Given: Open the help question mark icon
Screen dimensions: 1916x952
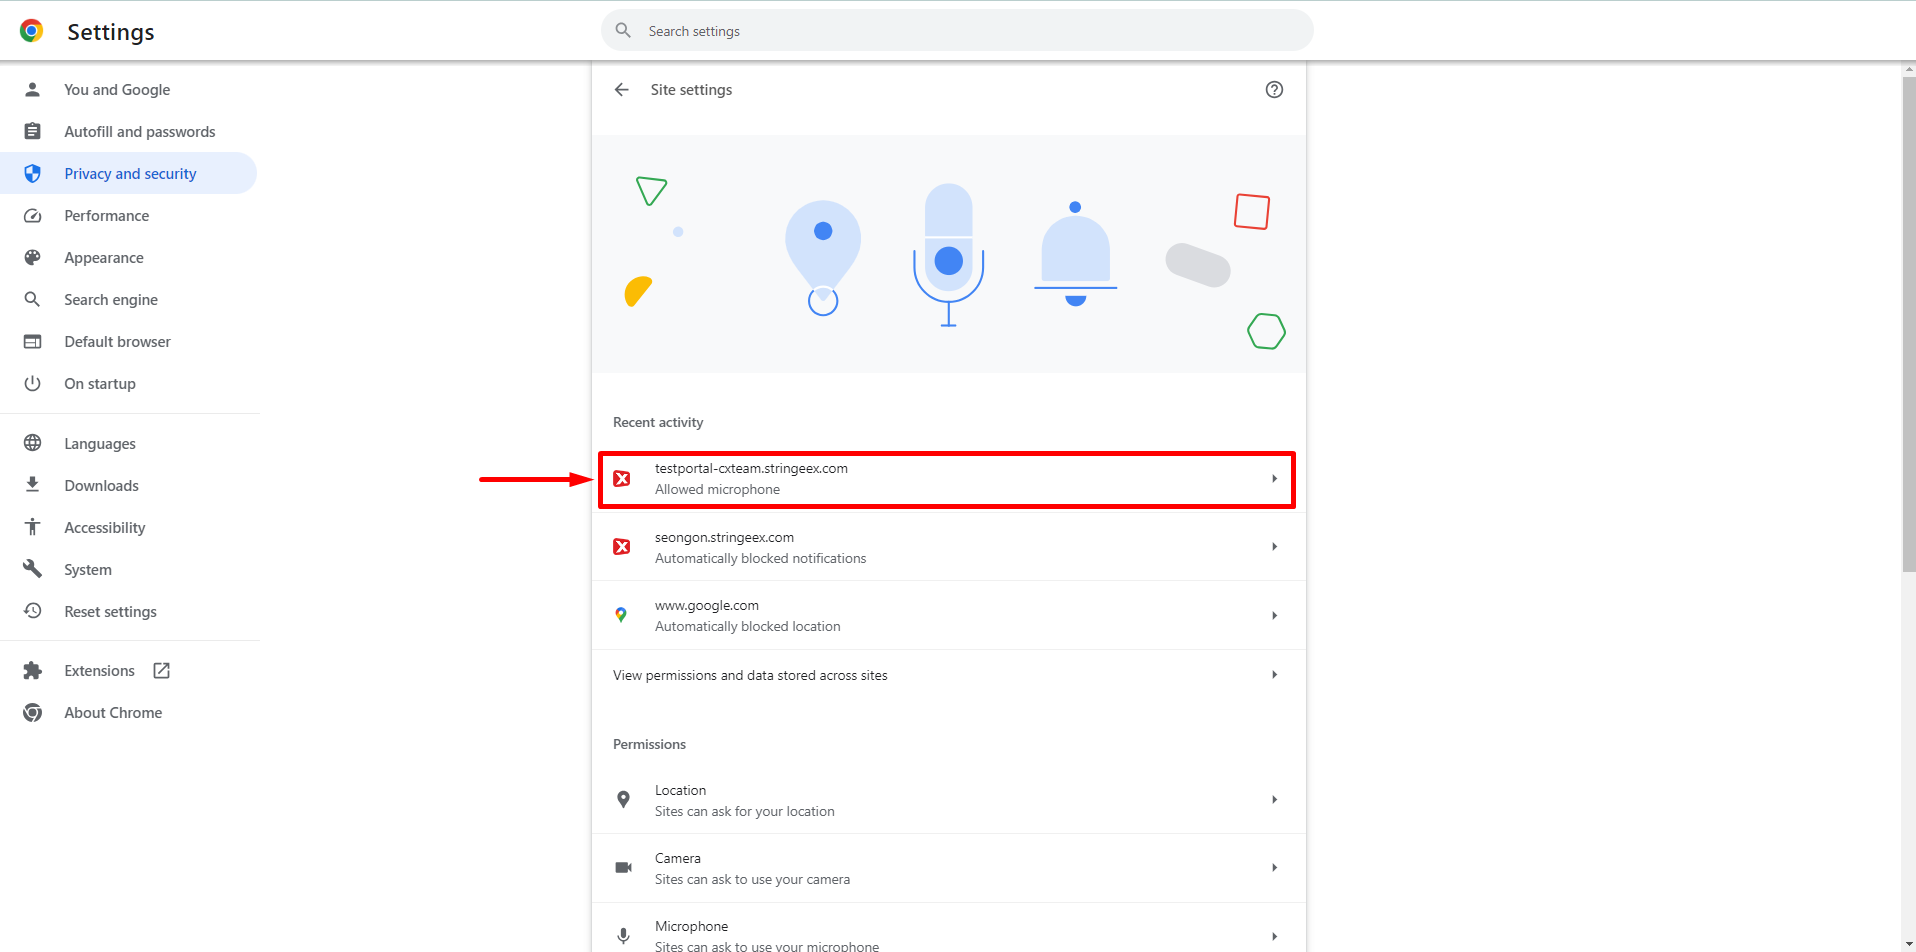Looking at the screenshot, I should click(x=1274, y=90).
